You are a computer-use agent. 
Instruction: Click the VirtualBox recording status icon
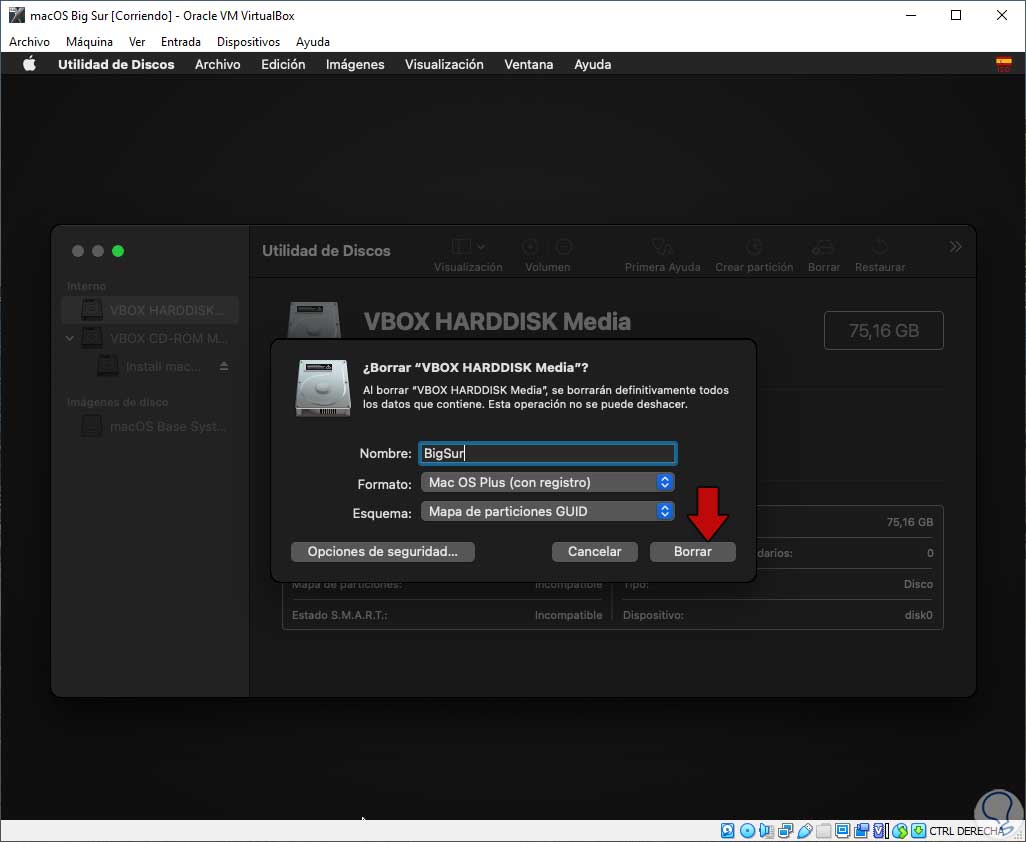coord(862,831)
